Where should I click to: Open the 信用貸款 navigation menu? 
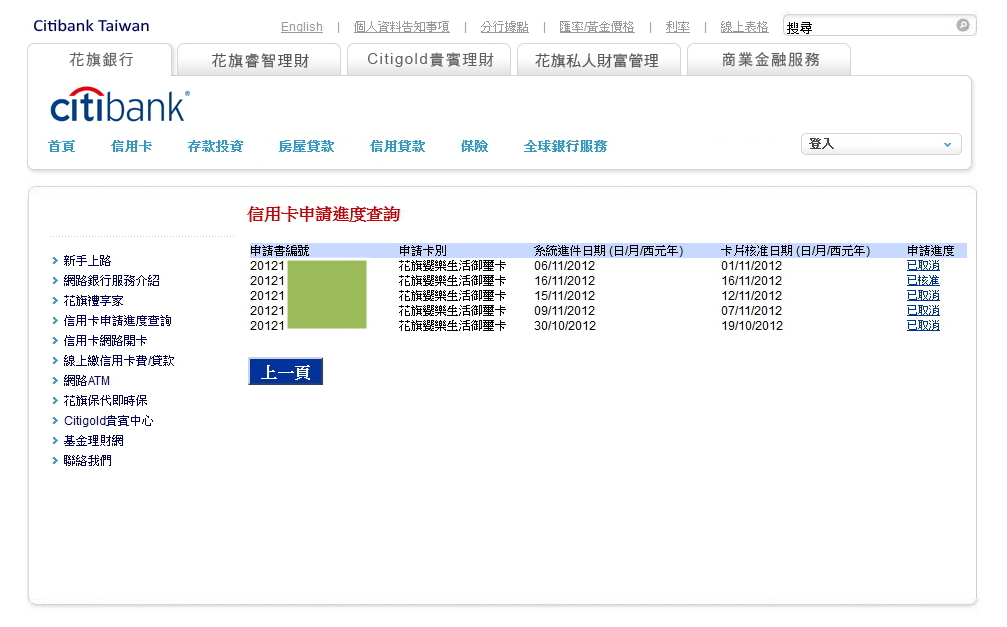point(398,146)
